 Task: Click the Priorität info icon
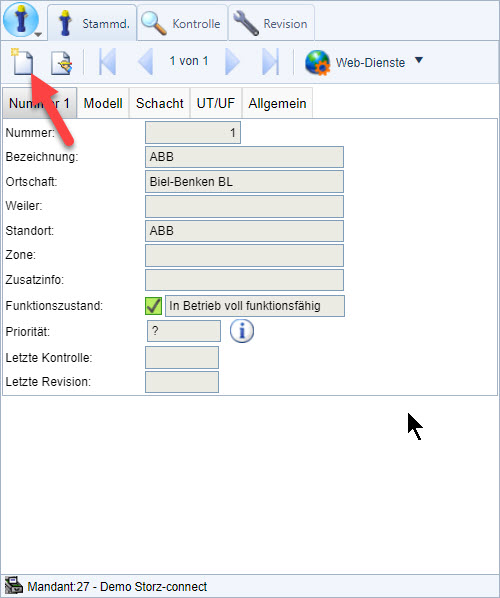pyautogui.click(x=242, y=331)
